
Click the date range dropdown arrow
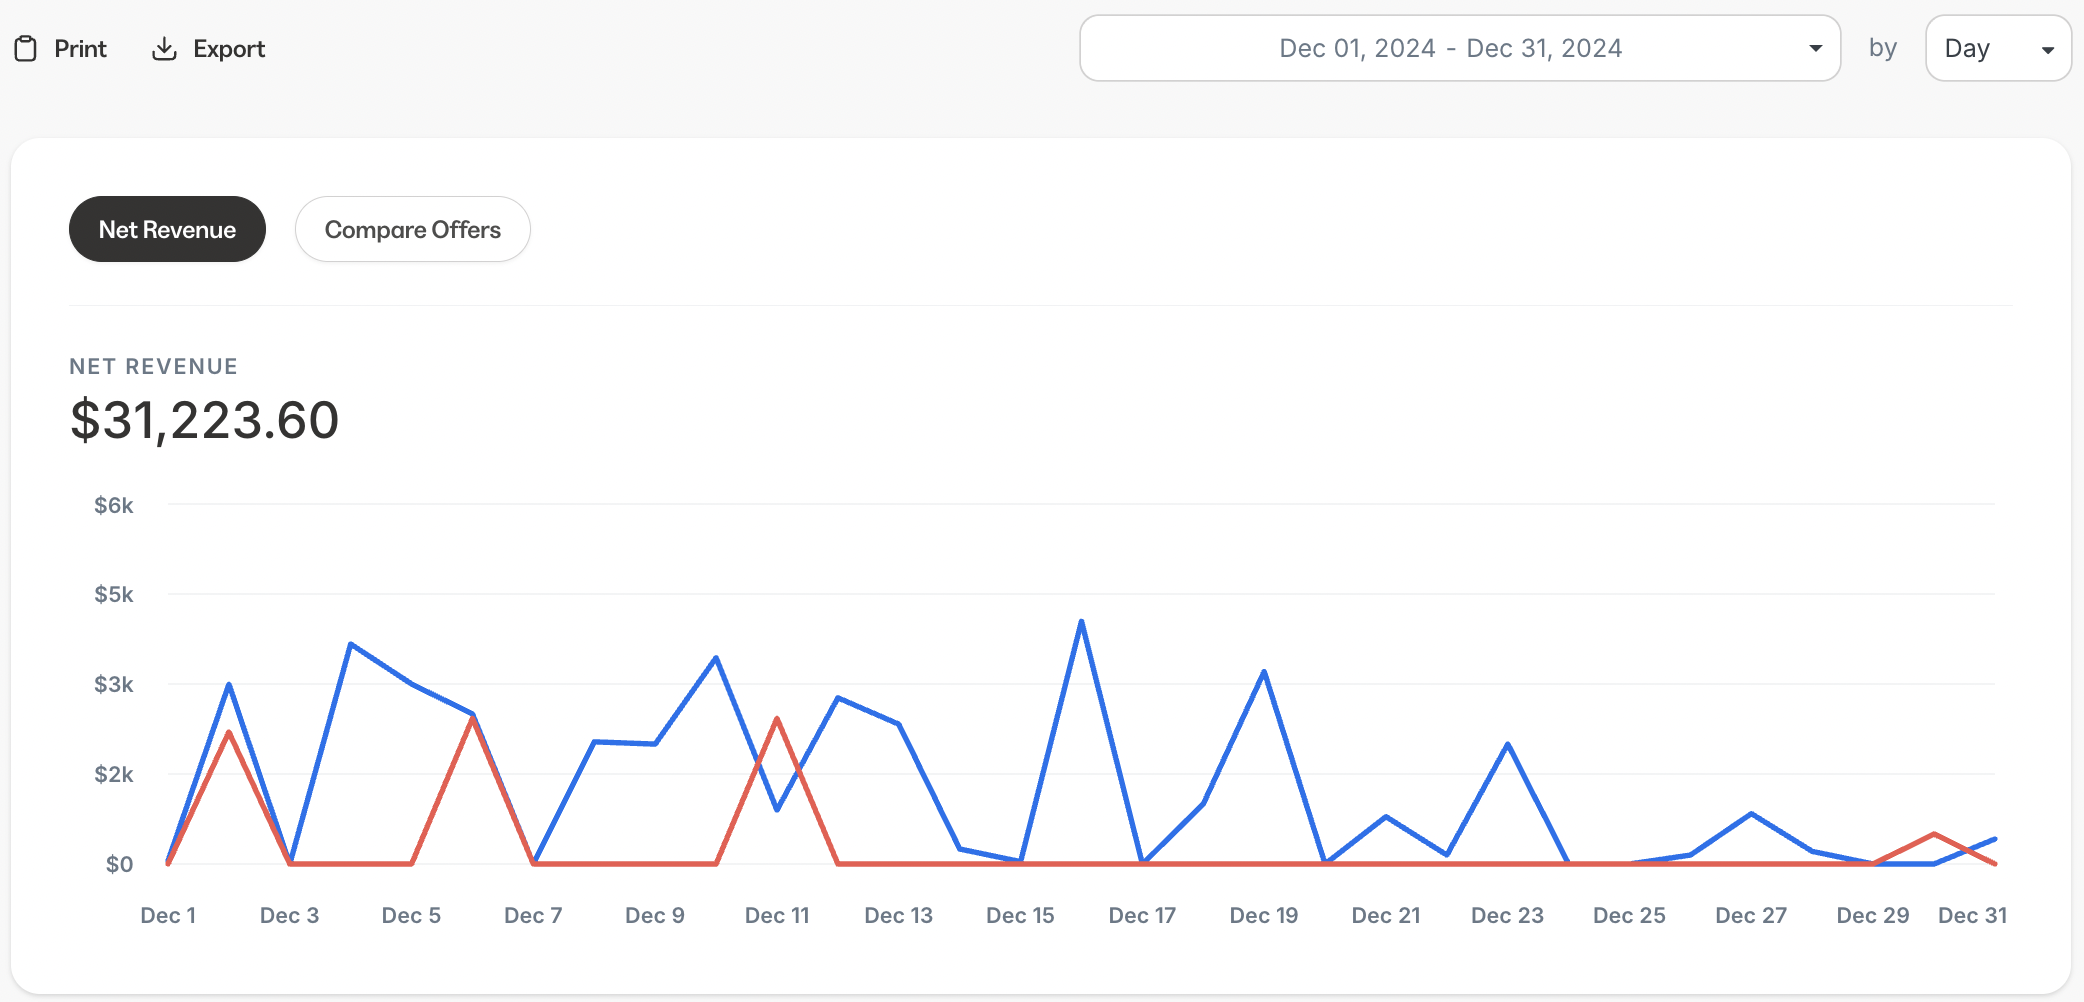(x=1815, y=48)
